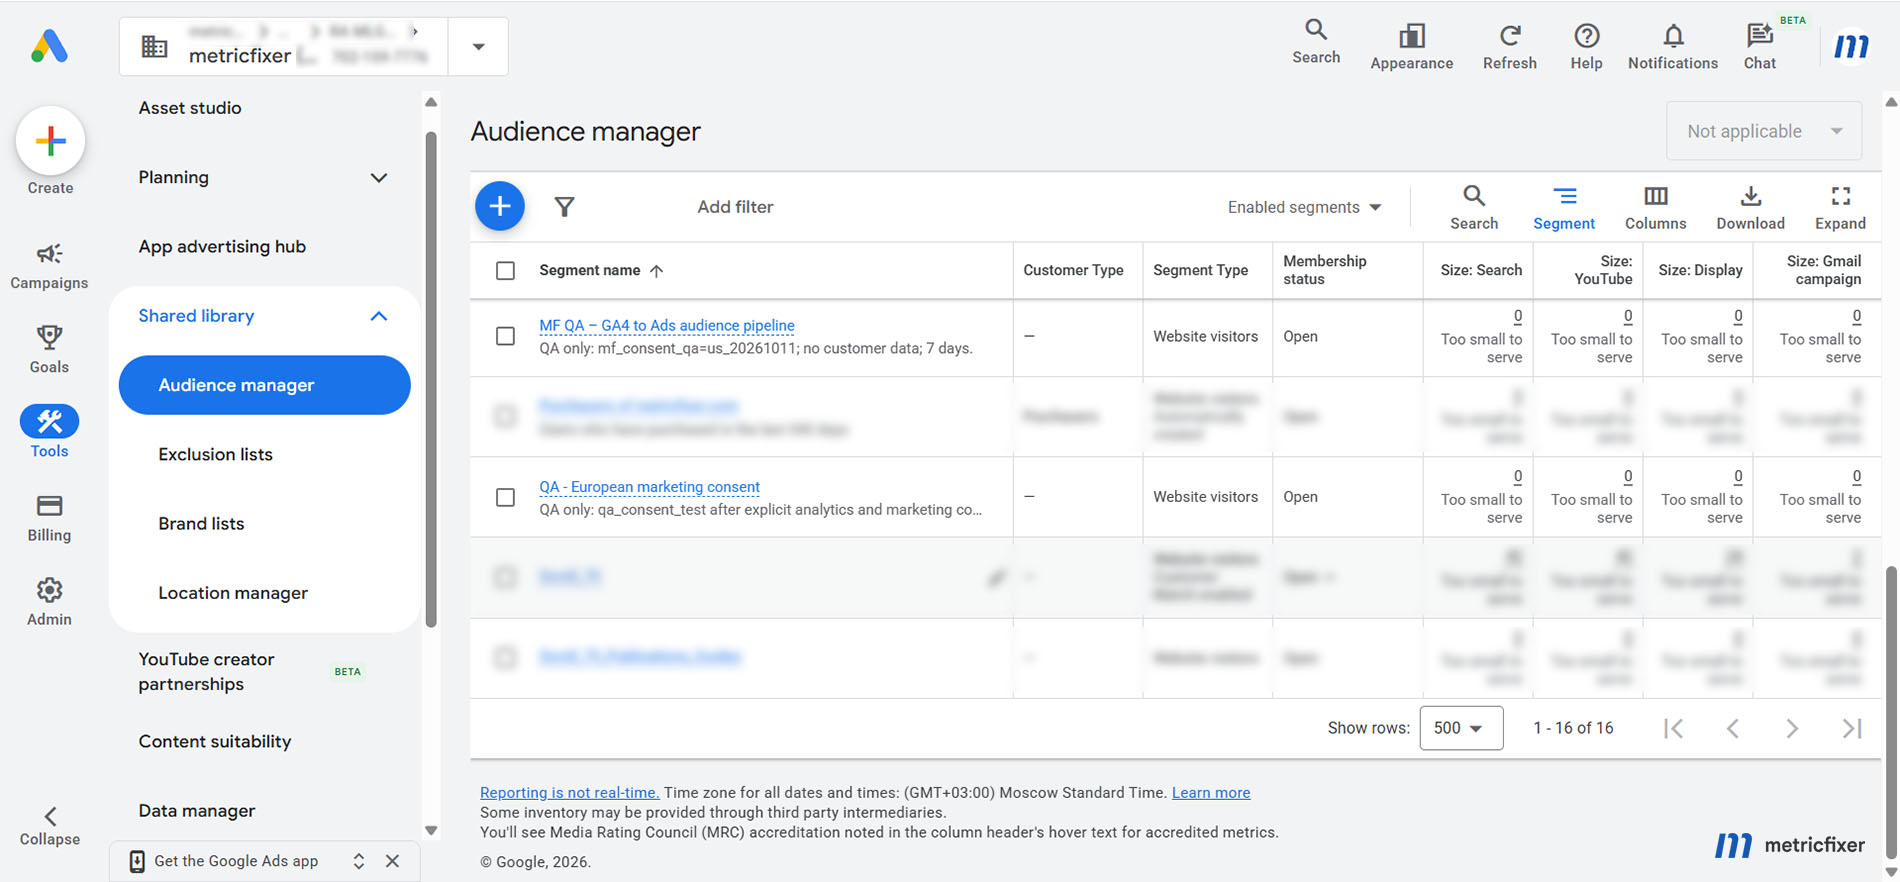Click the Add filter field
The image size is (1900, 882).
pos(735,207)
